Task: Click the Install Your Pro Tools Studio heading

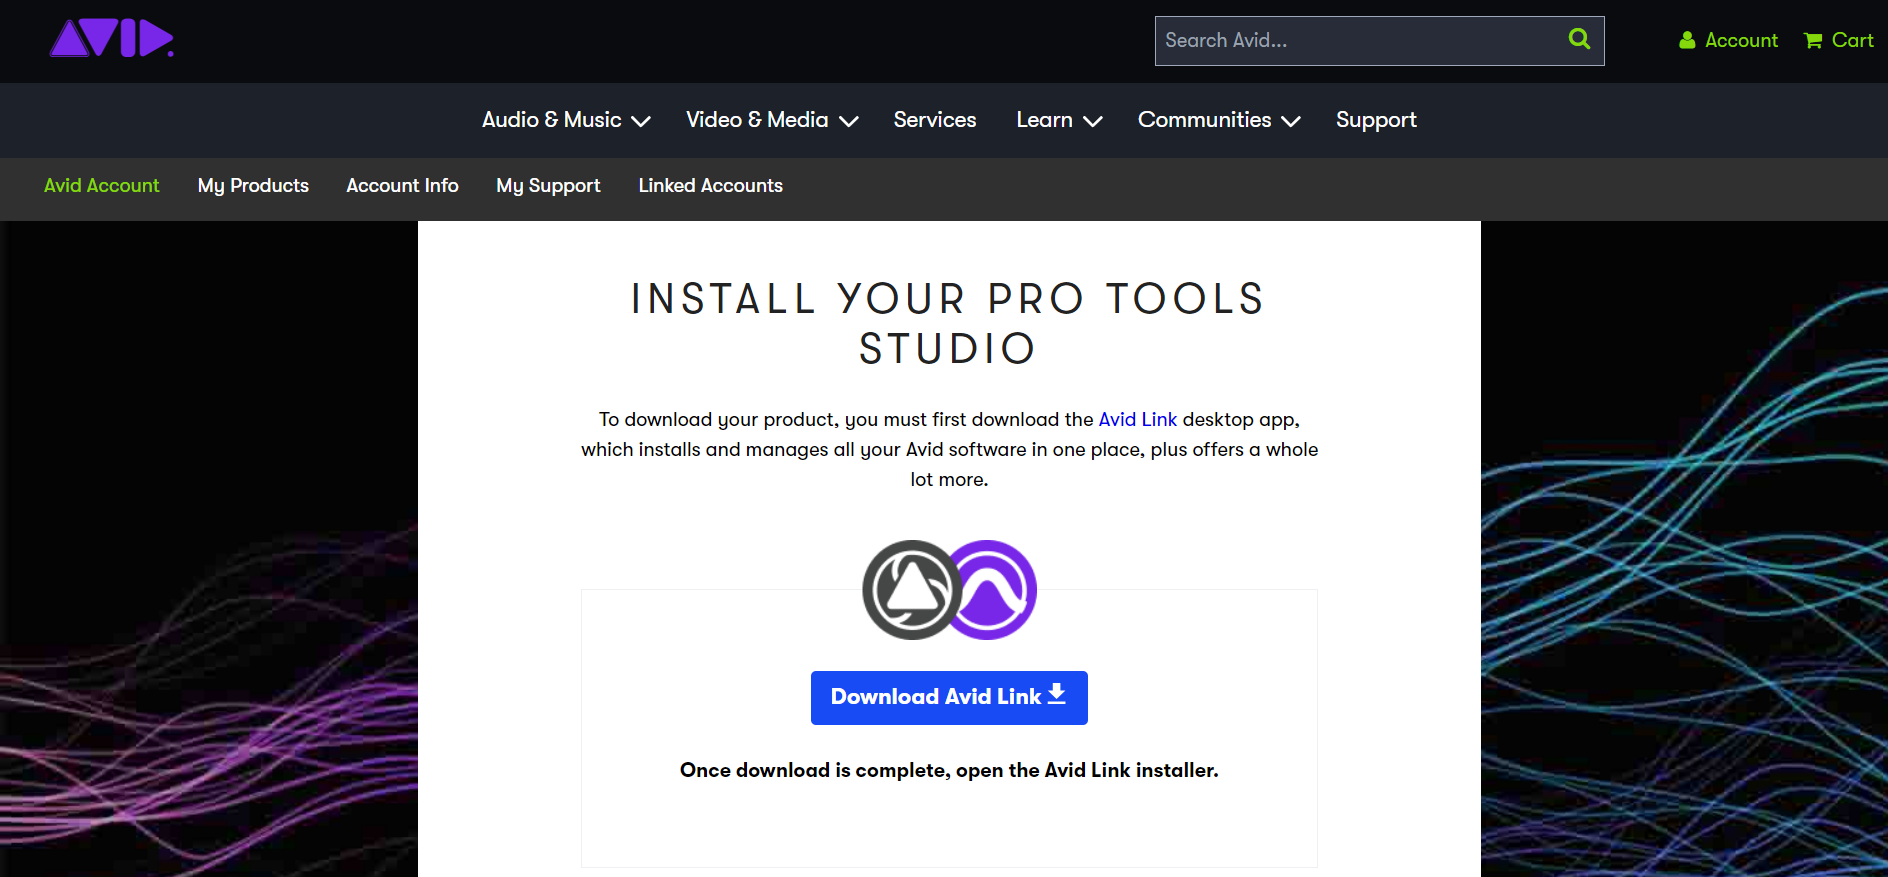Action: (948, 324)
